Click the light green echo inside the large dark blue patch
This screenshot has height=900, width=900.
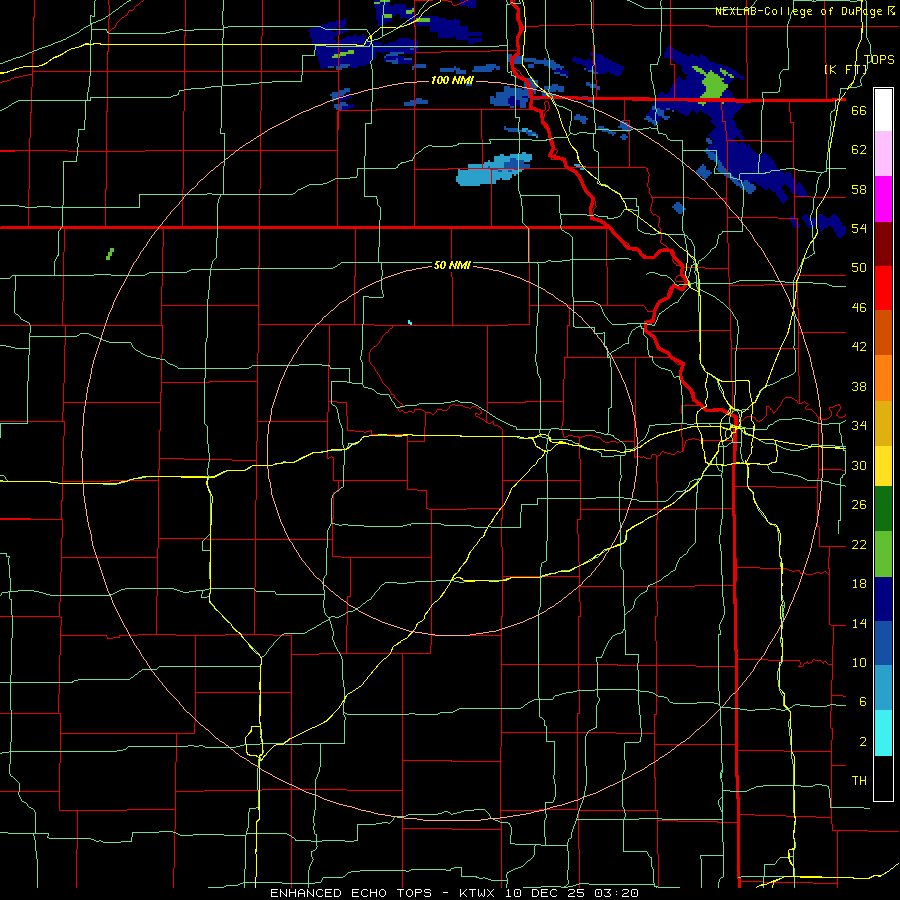pos(713,84)
